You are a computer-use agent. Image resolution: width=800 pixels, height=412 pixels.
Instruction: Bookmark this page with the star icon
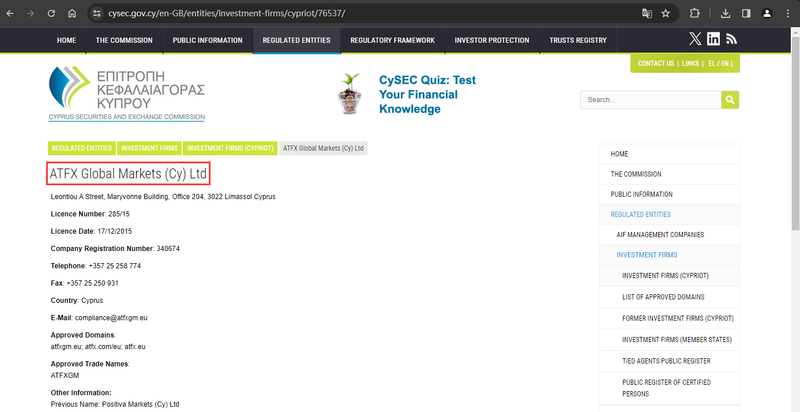coord(665,14)
